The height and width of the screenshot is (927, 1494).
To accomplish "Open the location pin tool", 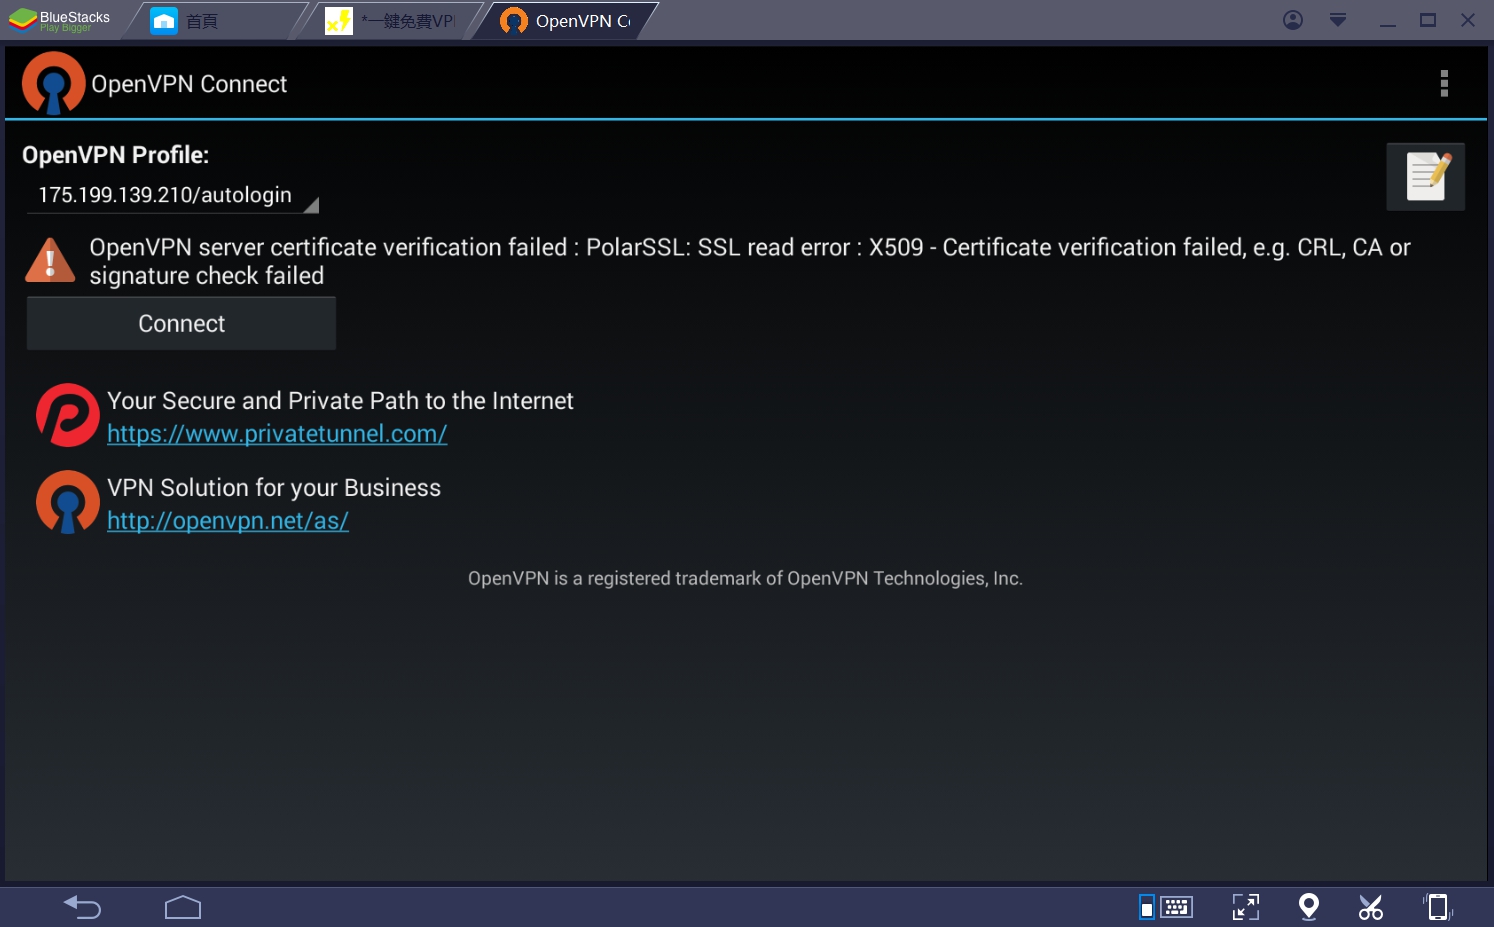I will coord(1308,907).
